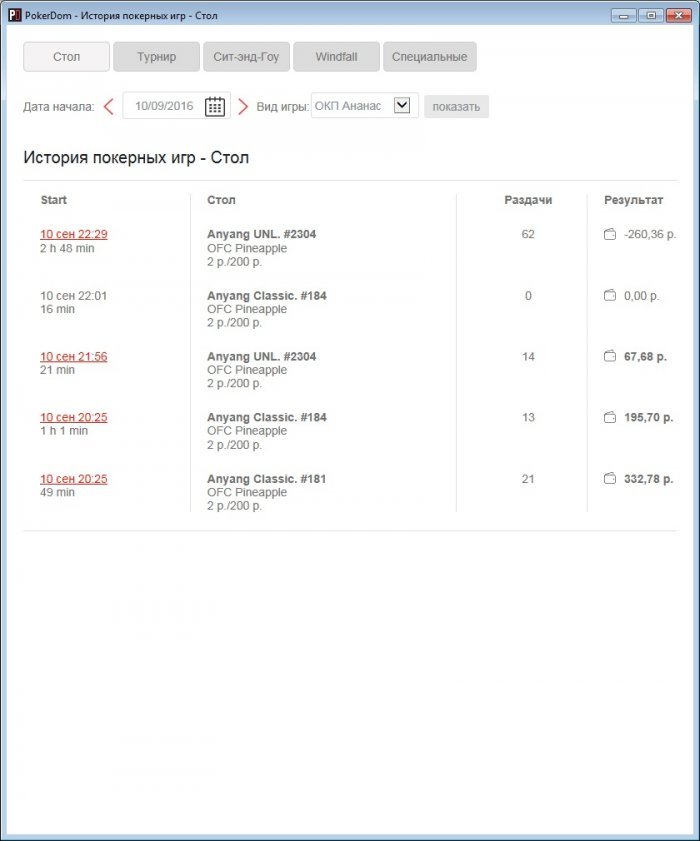Click wallet icon beside 67,68 р. result
This screenshot has width=700, height=841.
point(610,356)
